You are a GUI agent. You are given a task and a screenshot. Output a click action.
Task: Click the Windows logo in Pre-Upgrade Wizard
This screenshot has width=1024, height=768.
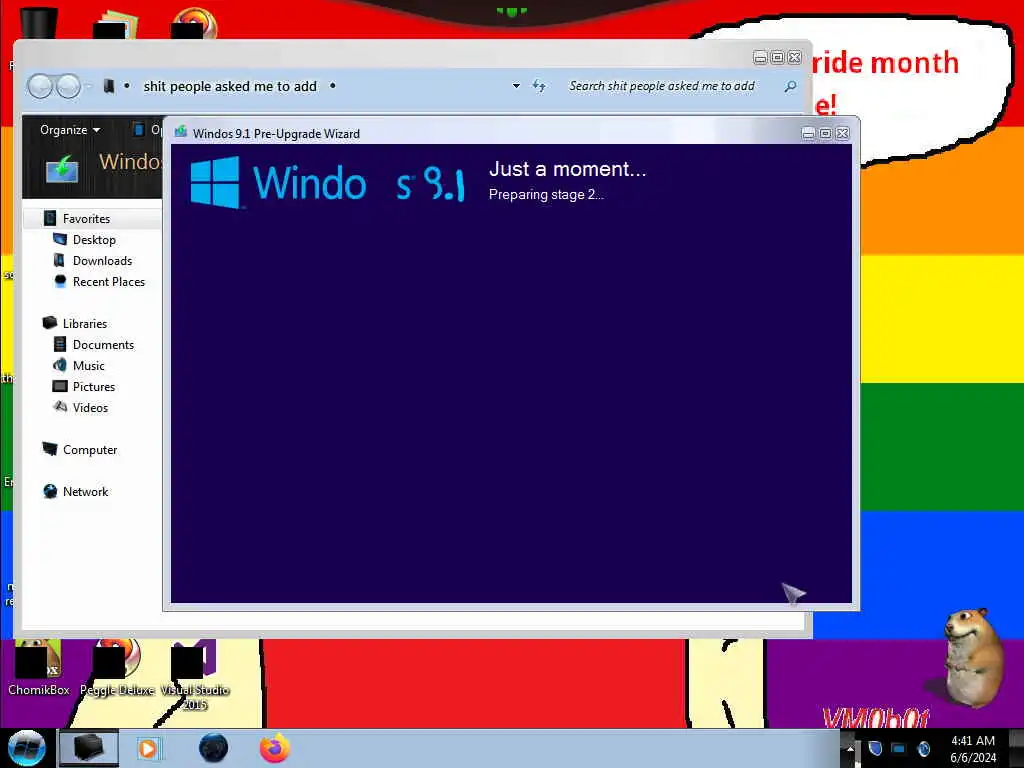point(215,182)
